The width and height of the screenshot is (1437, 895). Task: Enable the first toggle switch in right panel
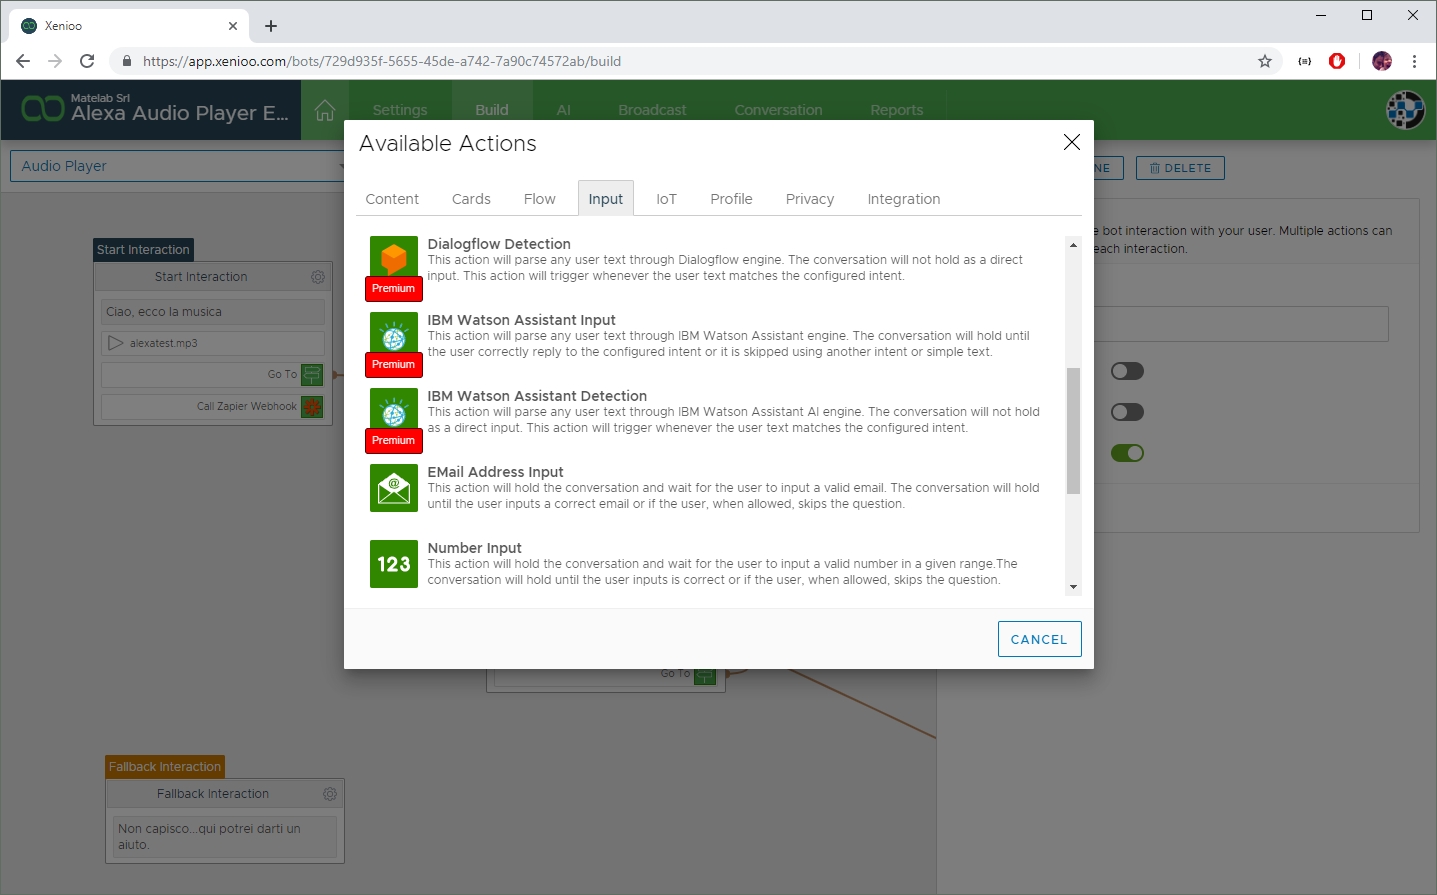tap(1127, 371)
